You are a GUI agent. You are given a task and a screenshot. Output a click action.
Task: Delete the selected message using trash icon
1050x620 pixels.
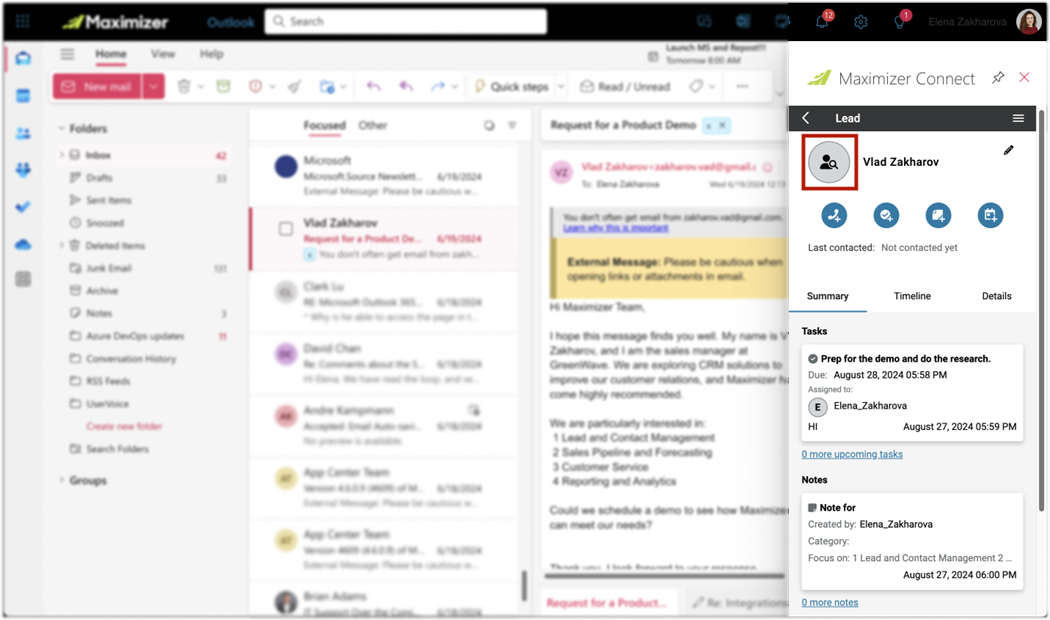point(183,86)
